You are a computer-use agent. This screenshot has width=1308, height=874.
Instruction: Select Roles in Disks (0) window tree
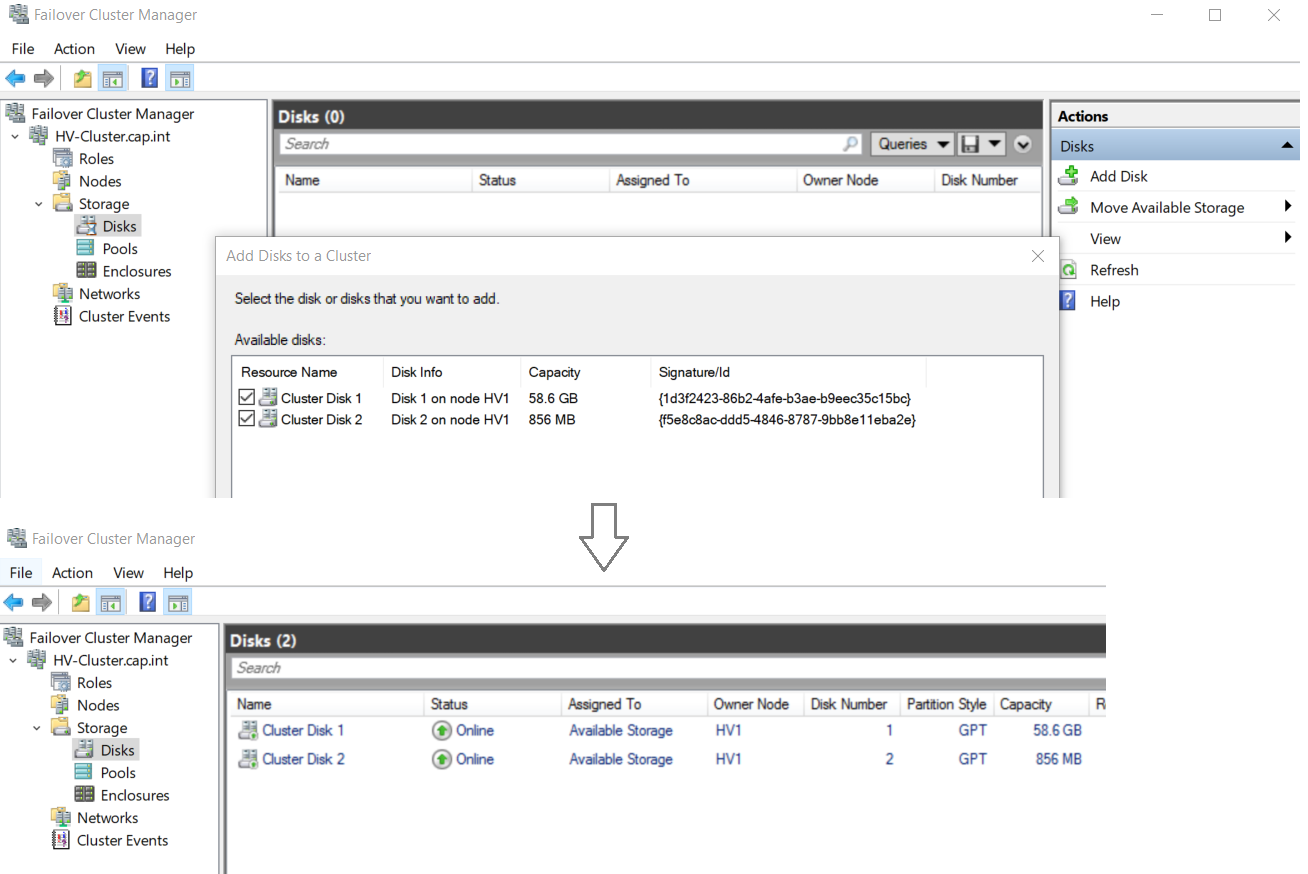[96, 159]
